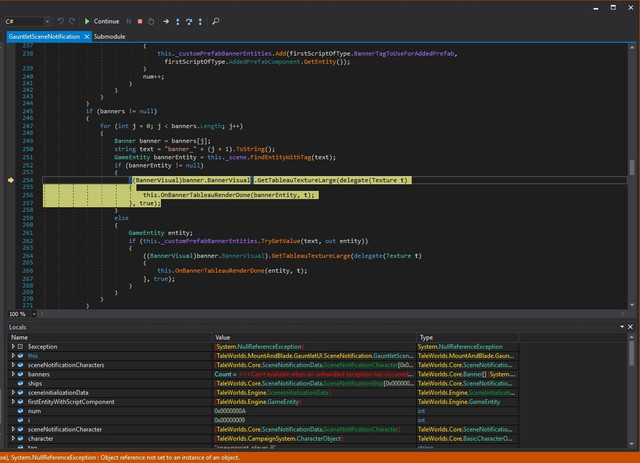Click FindEntityWithTag on line 251

[x=281, y=157]
